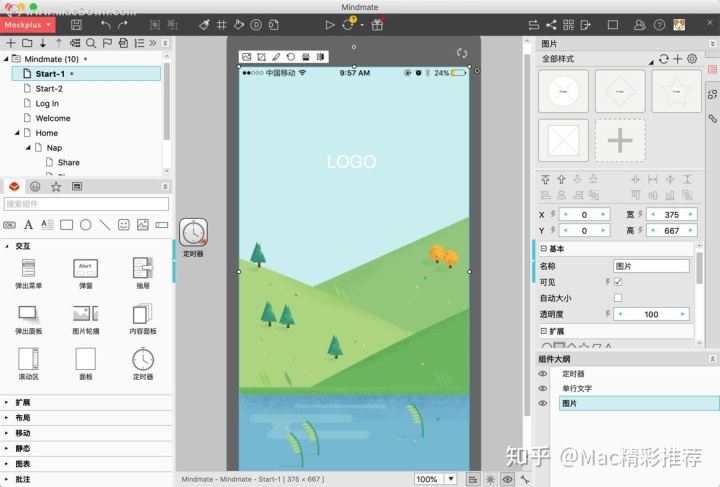The width and height of the screenshot is (720, 487).
Task: Collapse the 交互 component category
Action: pos(6,246)
